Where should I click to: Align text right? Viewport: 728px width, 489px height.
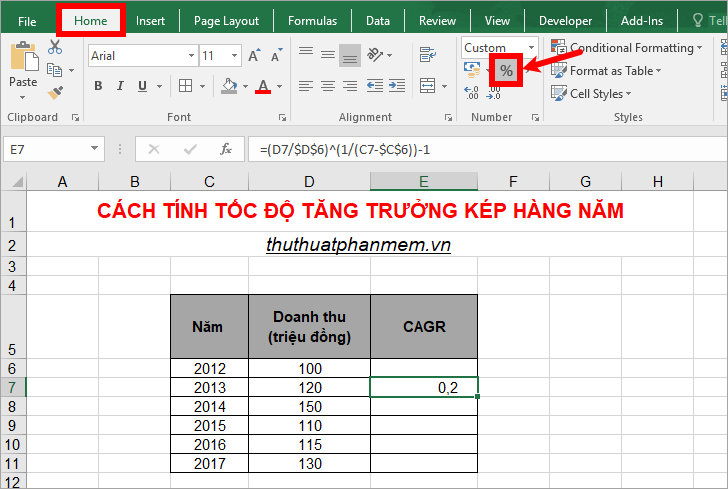click(350, 86)
